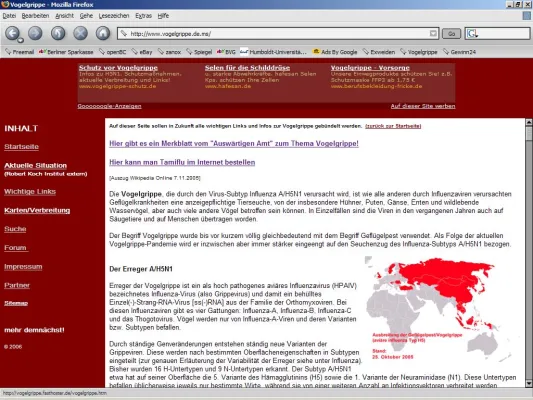
Task: Click the www.vogelgrippe-schutz.de ad URL
Action: (x=118, y=86)
